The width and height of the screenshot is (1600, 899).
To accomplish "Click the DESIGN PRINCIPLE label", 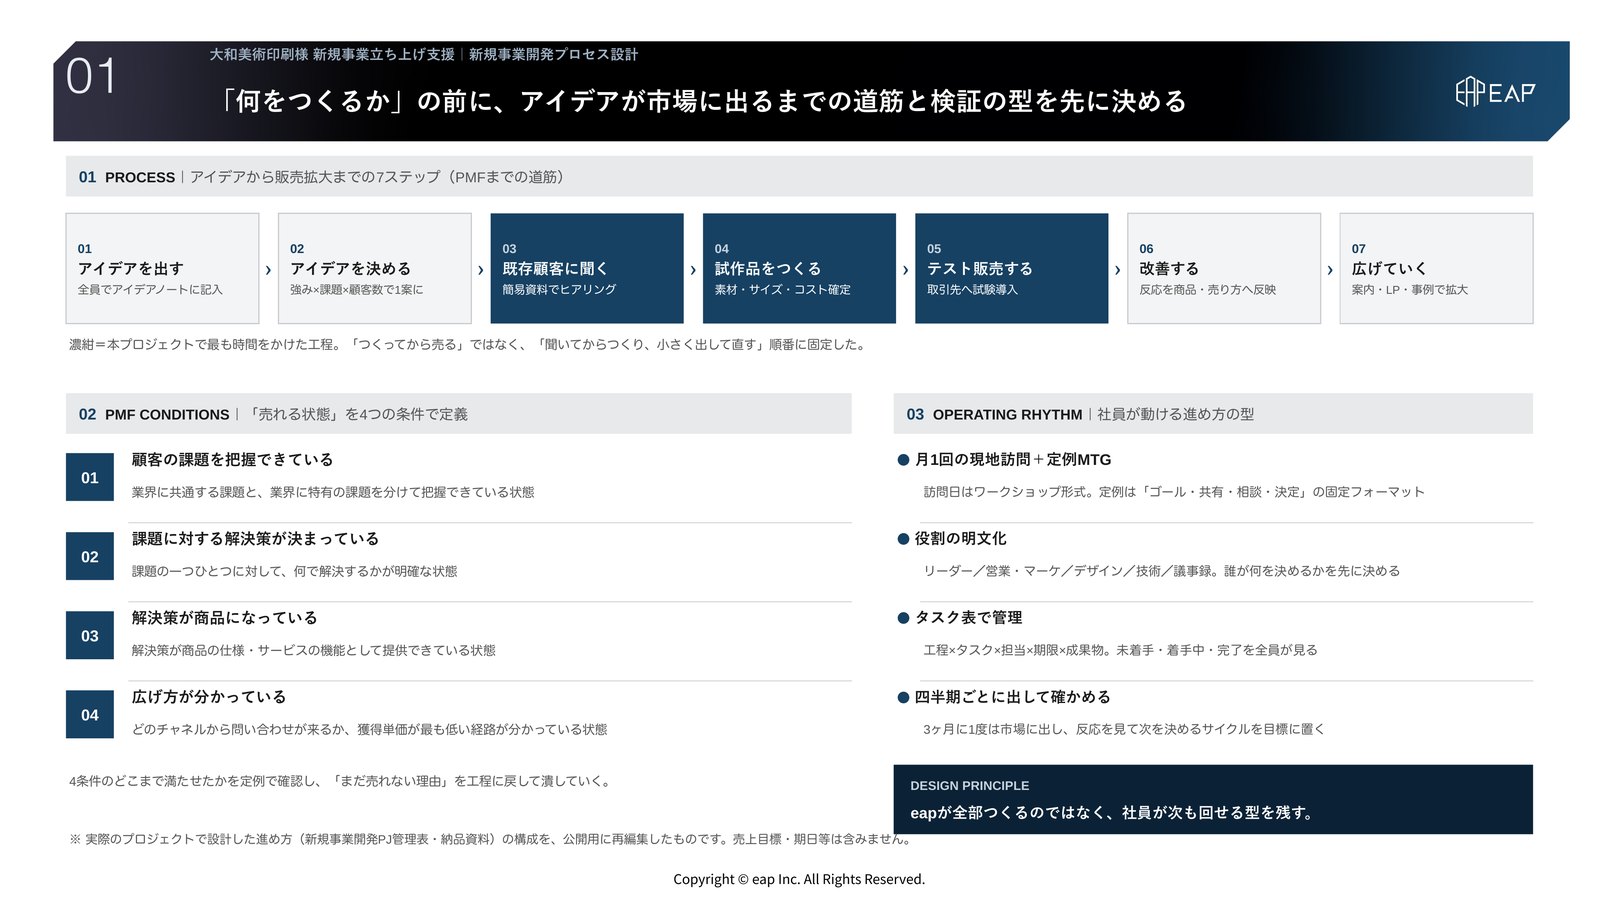I will click(970, 786).
